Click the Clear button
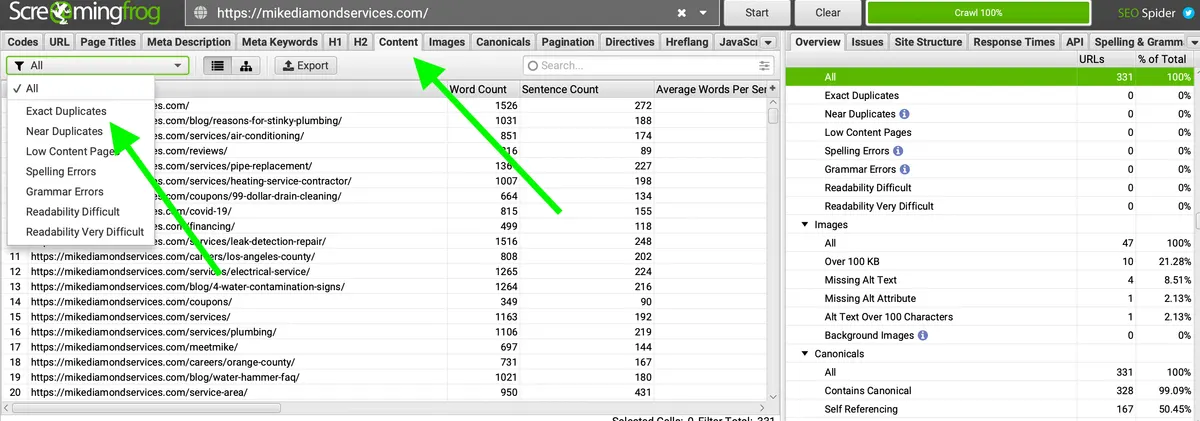This screenshot has height=421, width=1200. pyautogui.click(x=828, y=14)
